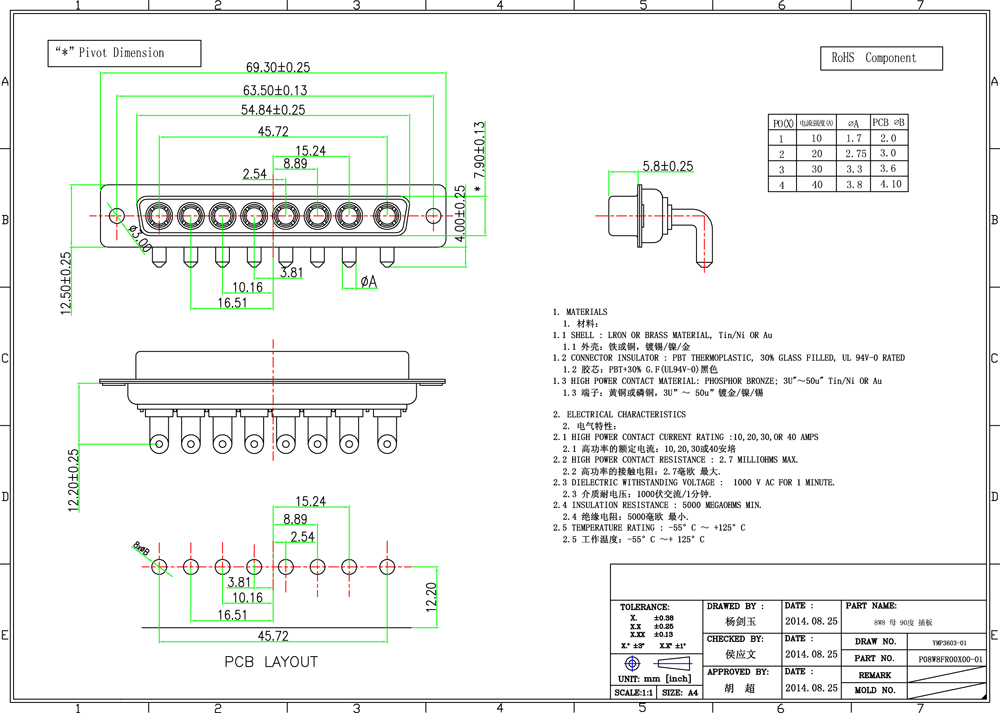This screenshot has height=713, width=1000.
Task: Select the 4.10 cell in PCB øB column
Action: point(889,184)
